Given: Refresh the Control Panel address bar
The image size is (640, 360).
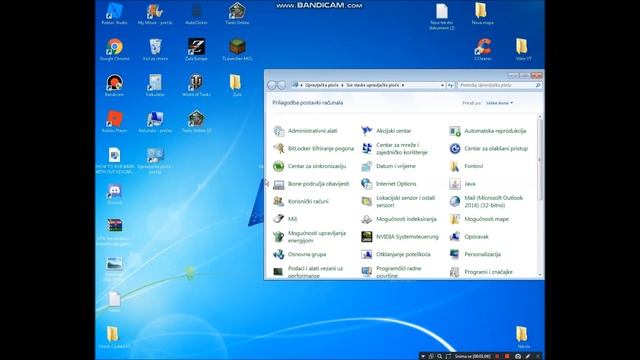Looking at the screenshot, I should (450, 85).
